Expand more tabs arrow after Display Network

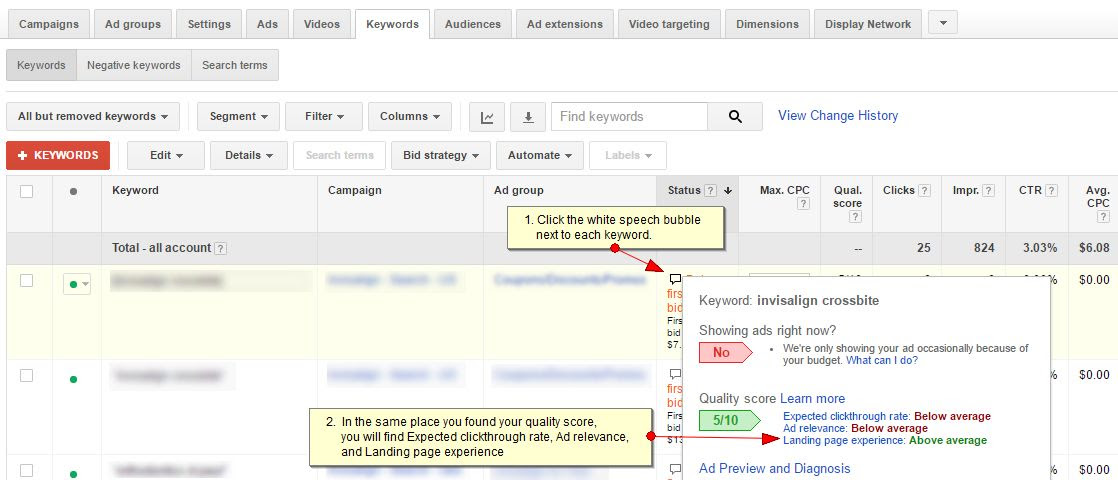[943, 24]
